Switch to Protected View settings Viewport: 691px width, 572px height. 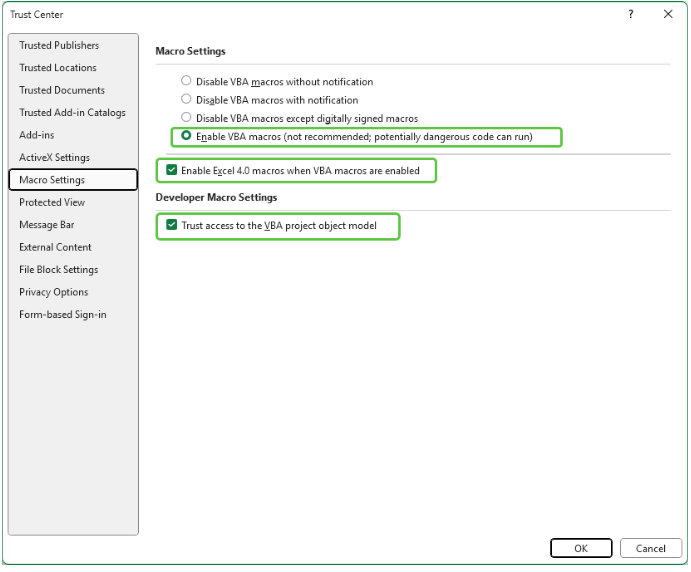pos(52,202)
